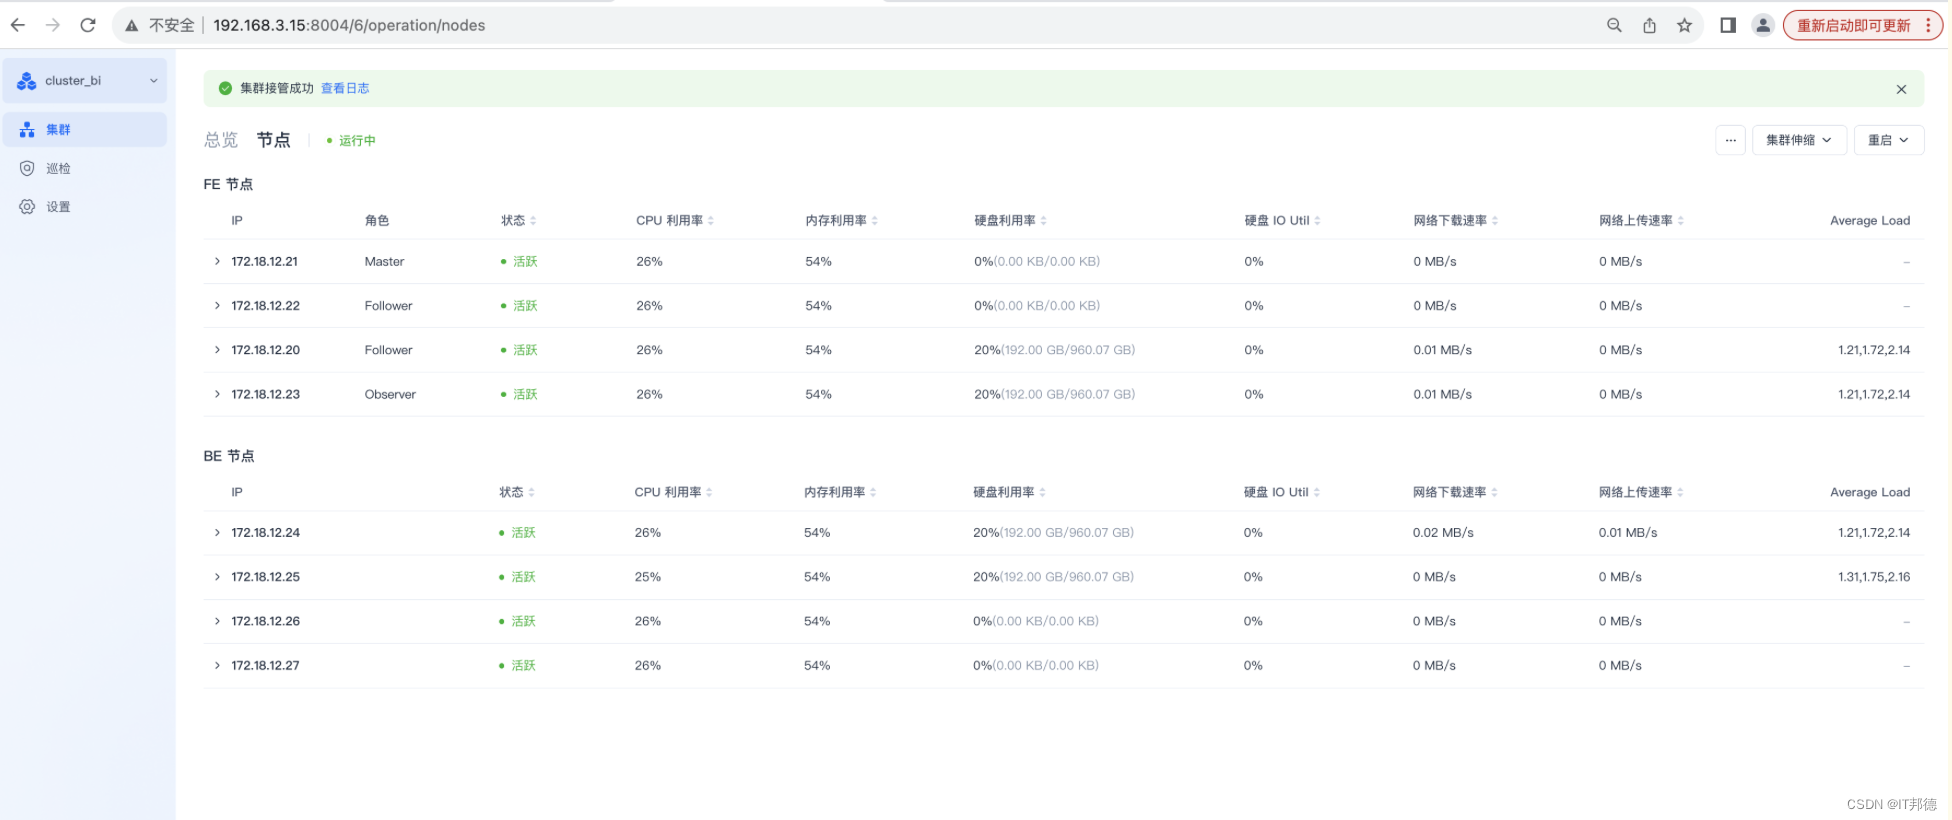The width and height of the screenshot is (1952, 820).
Task: Click the FE 节点 section heading
Action: pyautogui.click(x=228, y=184)
